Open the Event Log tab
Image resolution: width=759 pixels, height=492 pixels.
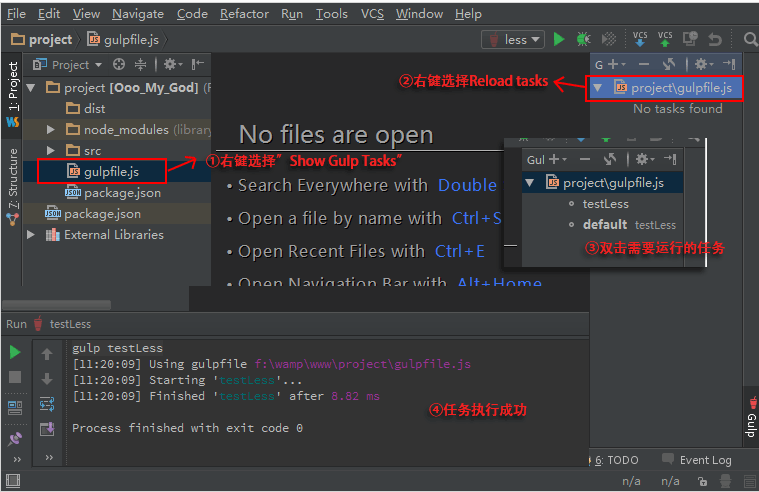pos(698,460)
